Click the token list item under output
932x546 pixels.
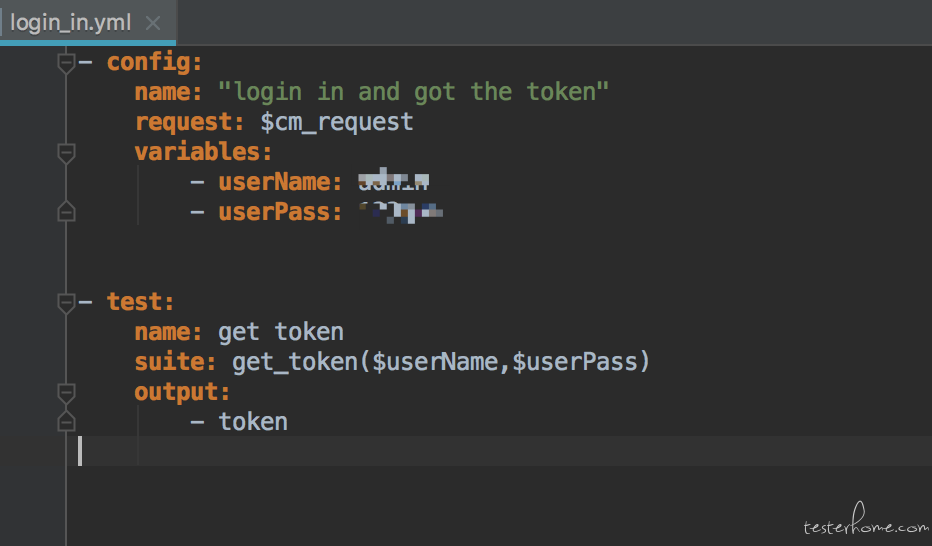(253, 422)
